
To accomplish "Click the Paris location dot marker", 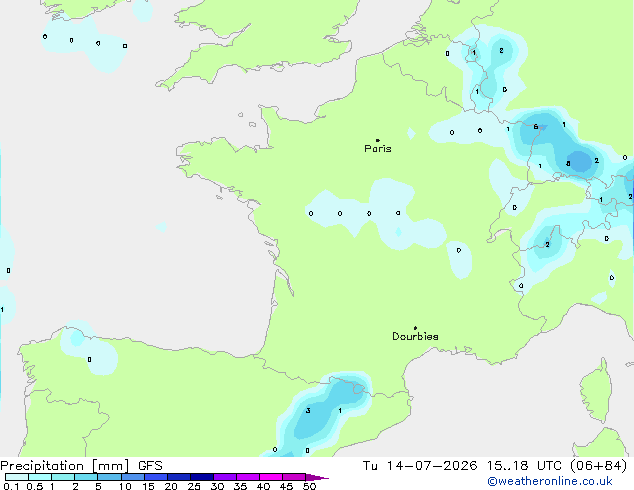I will click(x=378, y=140).
